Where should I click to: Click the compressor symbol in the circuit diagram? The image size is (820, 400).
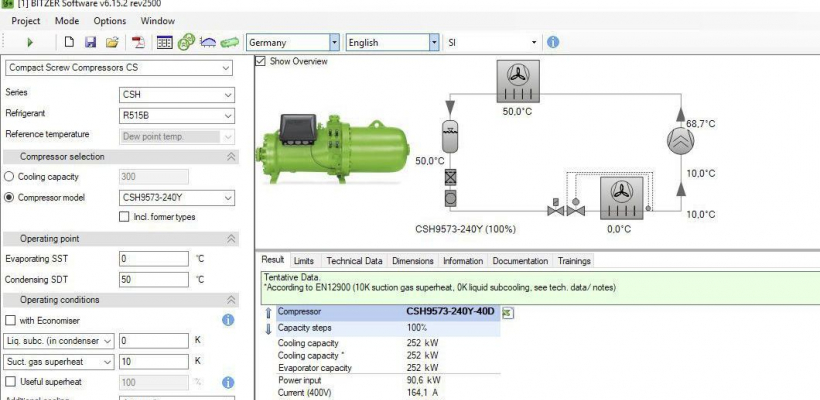[680, 140]
